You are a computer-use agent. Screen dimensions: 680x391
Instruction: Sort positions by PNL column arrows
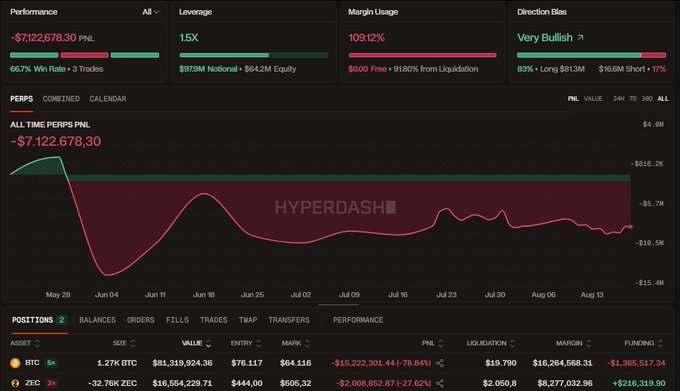pyautogui.click(x=441, y=343)
